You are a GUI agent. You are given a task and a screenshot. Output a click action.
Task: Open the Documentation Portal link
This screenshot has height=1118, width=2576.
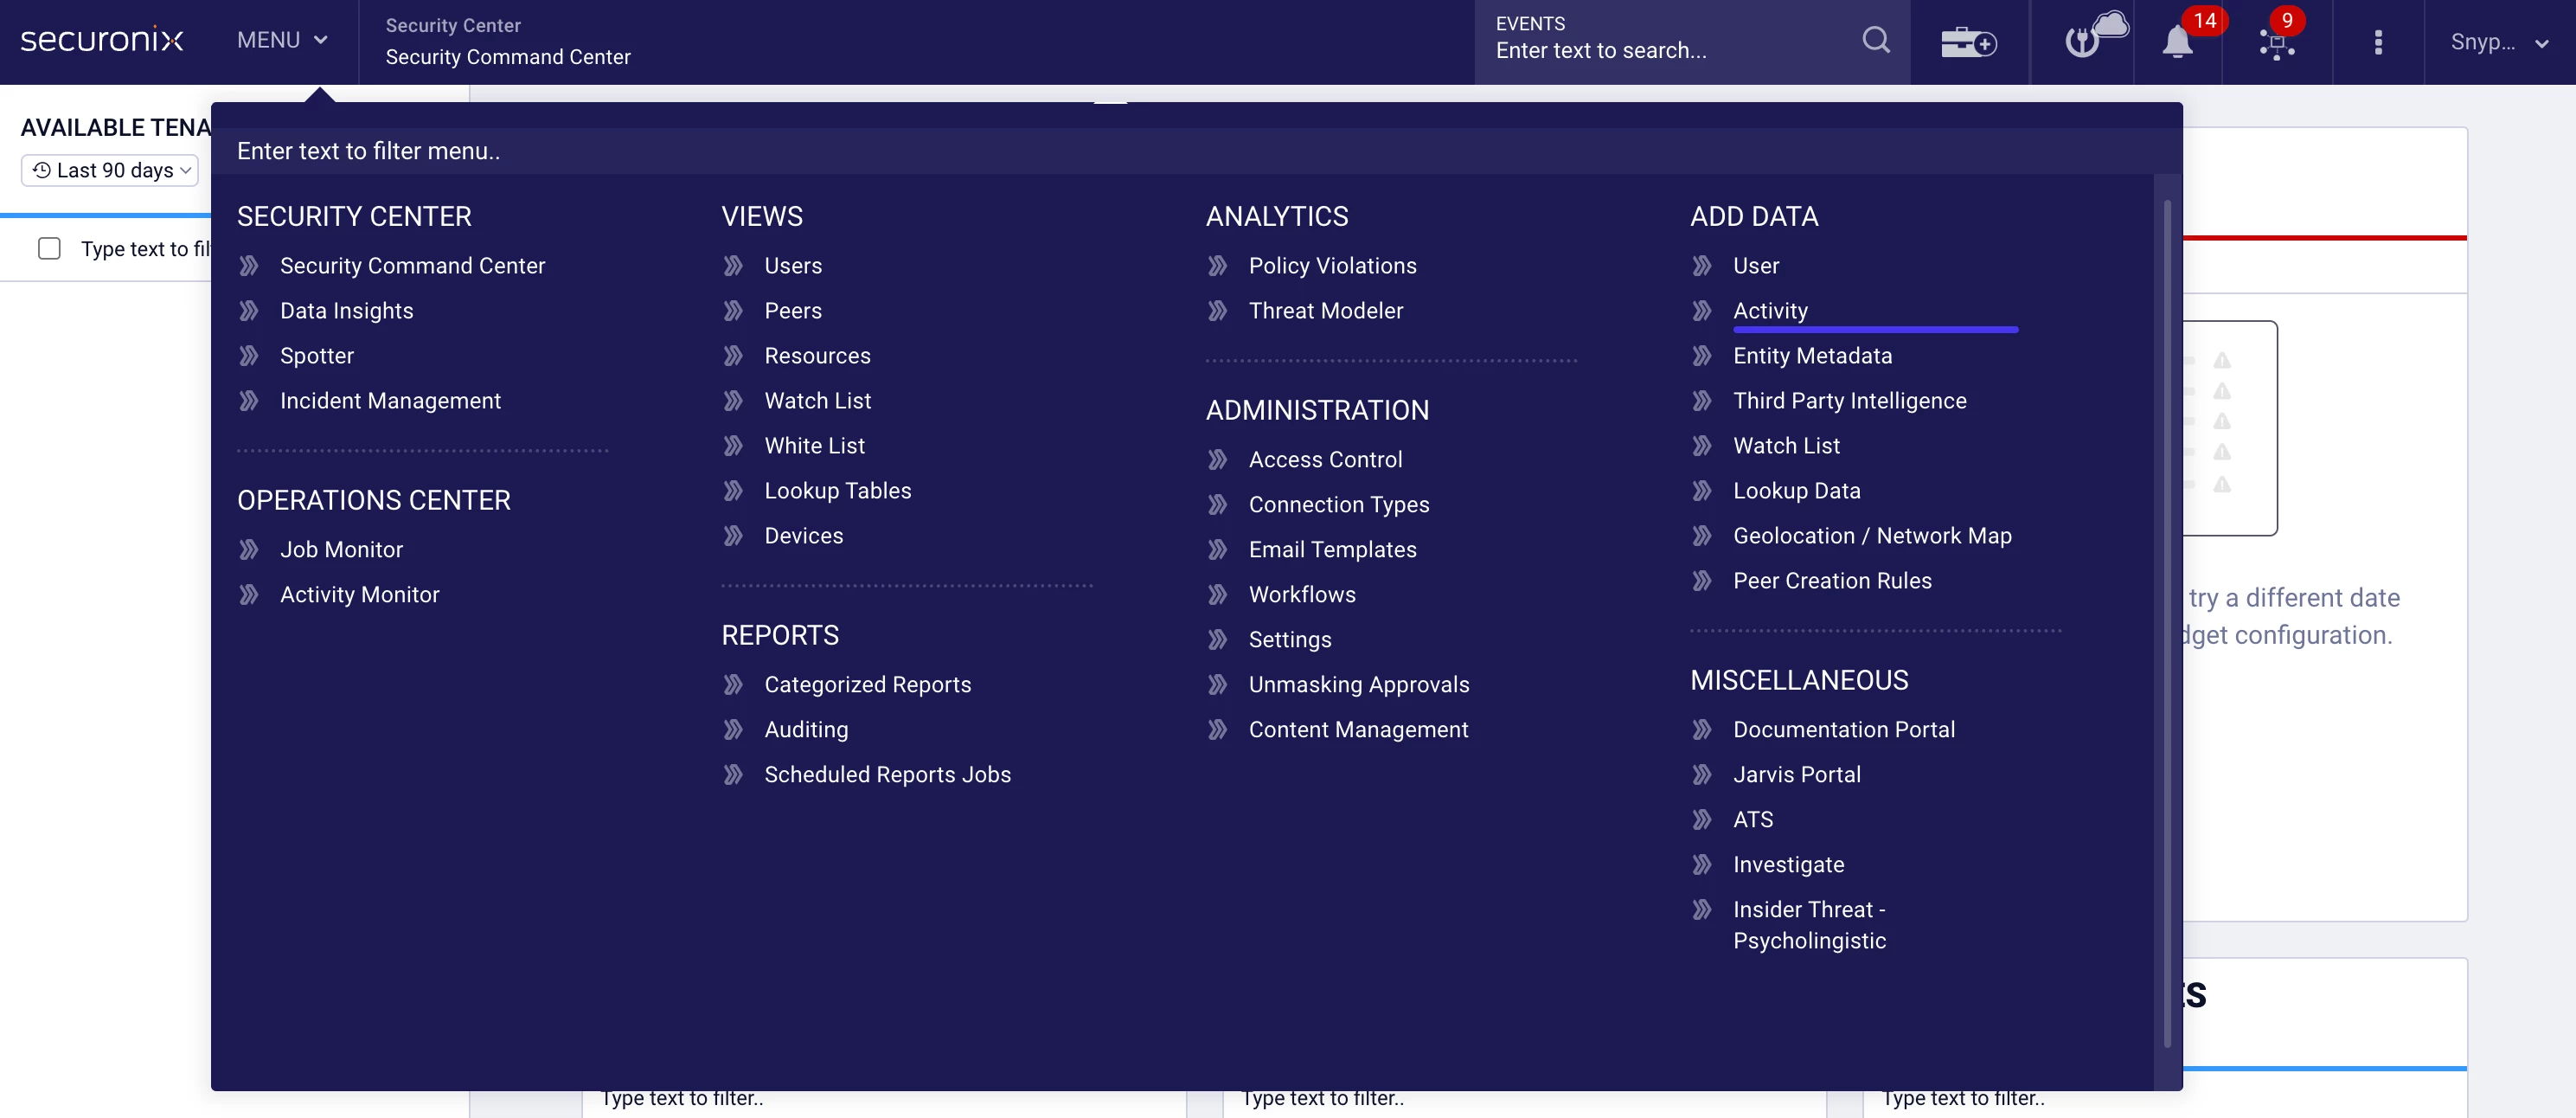[x=1843, y=730]
